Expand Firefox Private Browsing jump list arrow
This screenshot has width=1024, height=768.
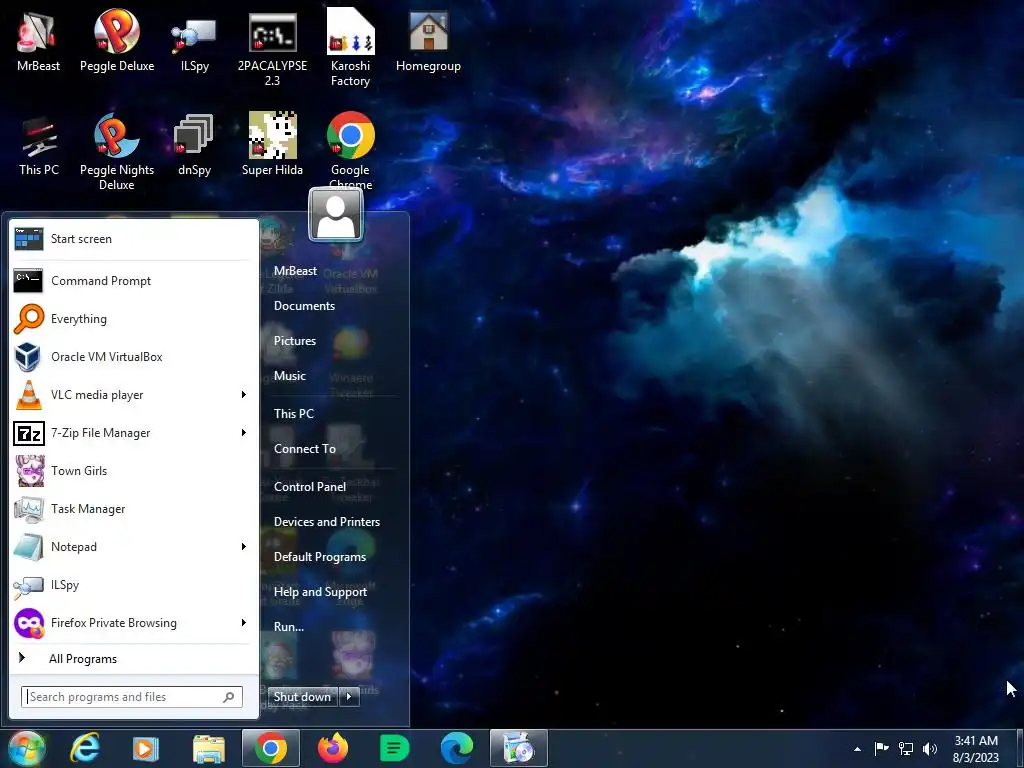tap(244, 622)
